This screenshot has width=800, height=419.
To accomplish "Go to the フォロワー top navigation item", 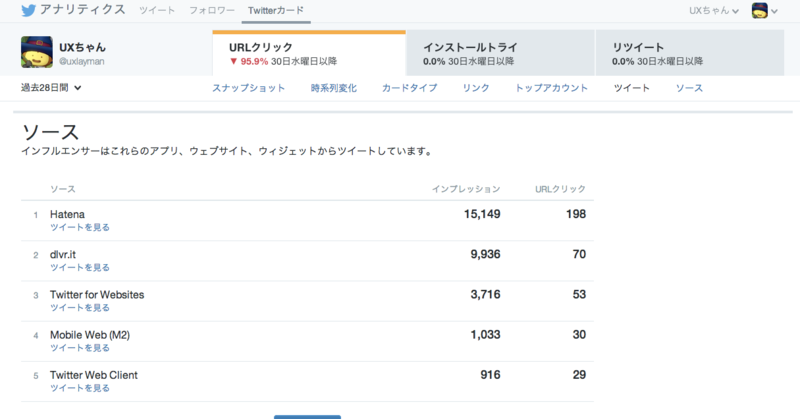I will click(x=212, y=10).
